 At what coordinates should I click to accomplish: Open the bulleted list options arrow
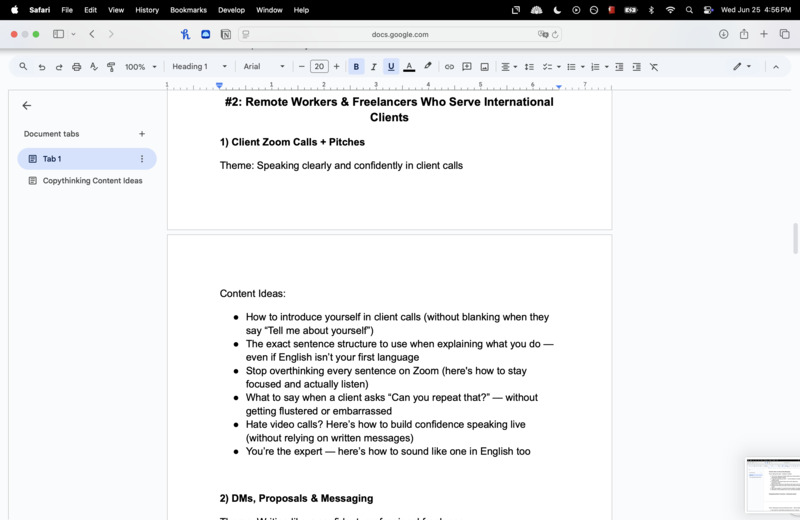point(583,67)
